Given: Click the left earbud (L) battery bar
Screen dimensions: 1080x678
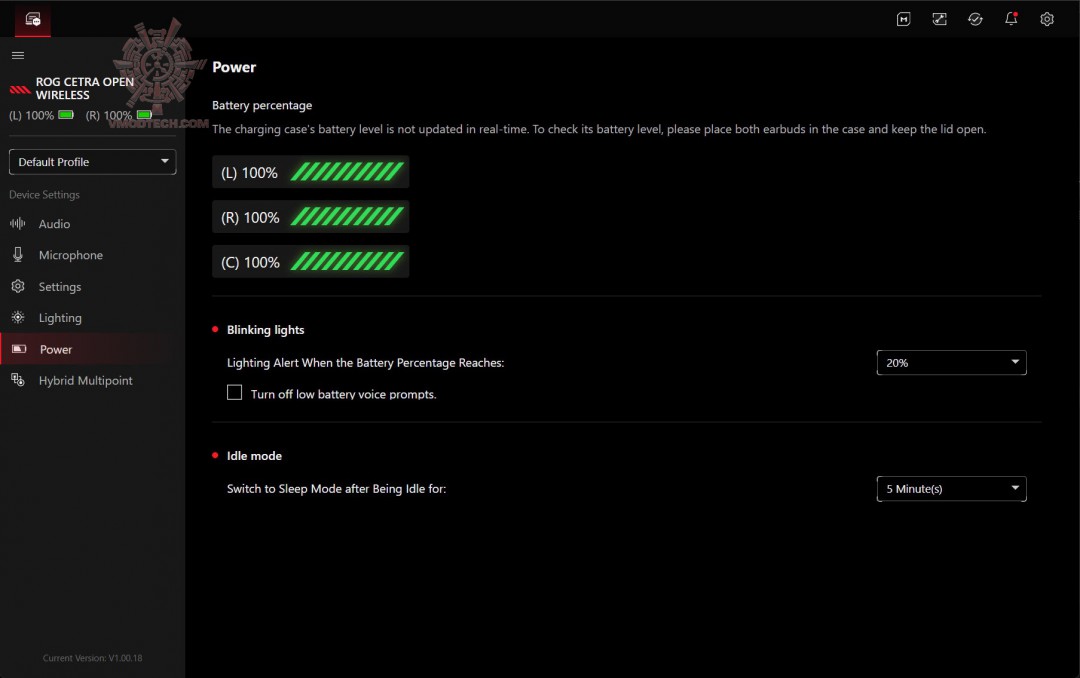Looking at the screenshot, I should 310,173.
